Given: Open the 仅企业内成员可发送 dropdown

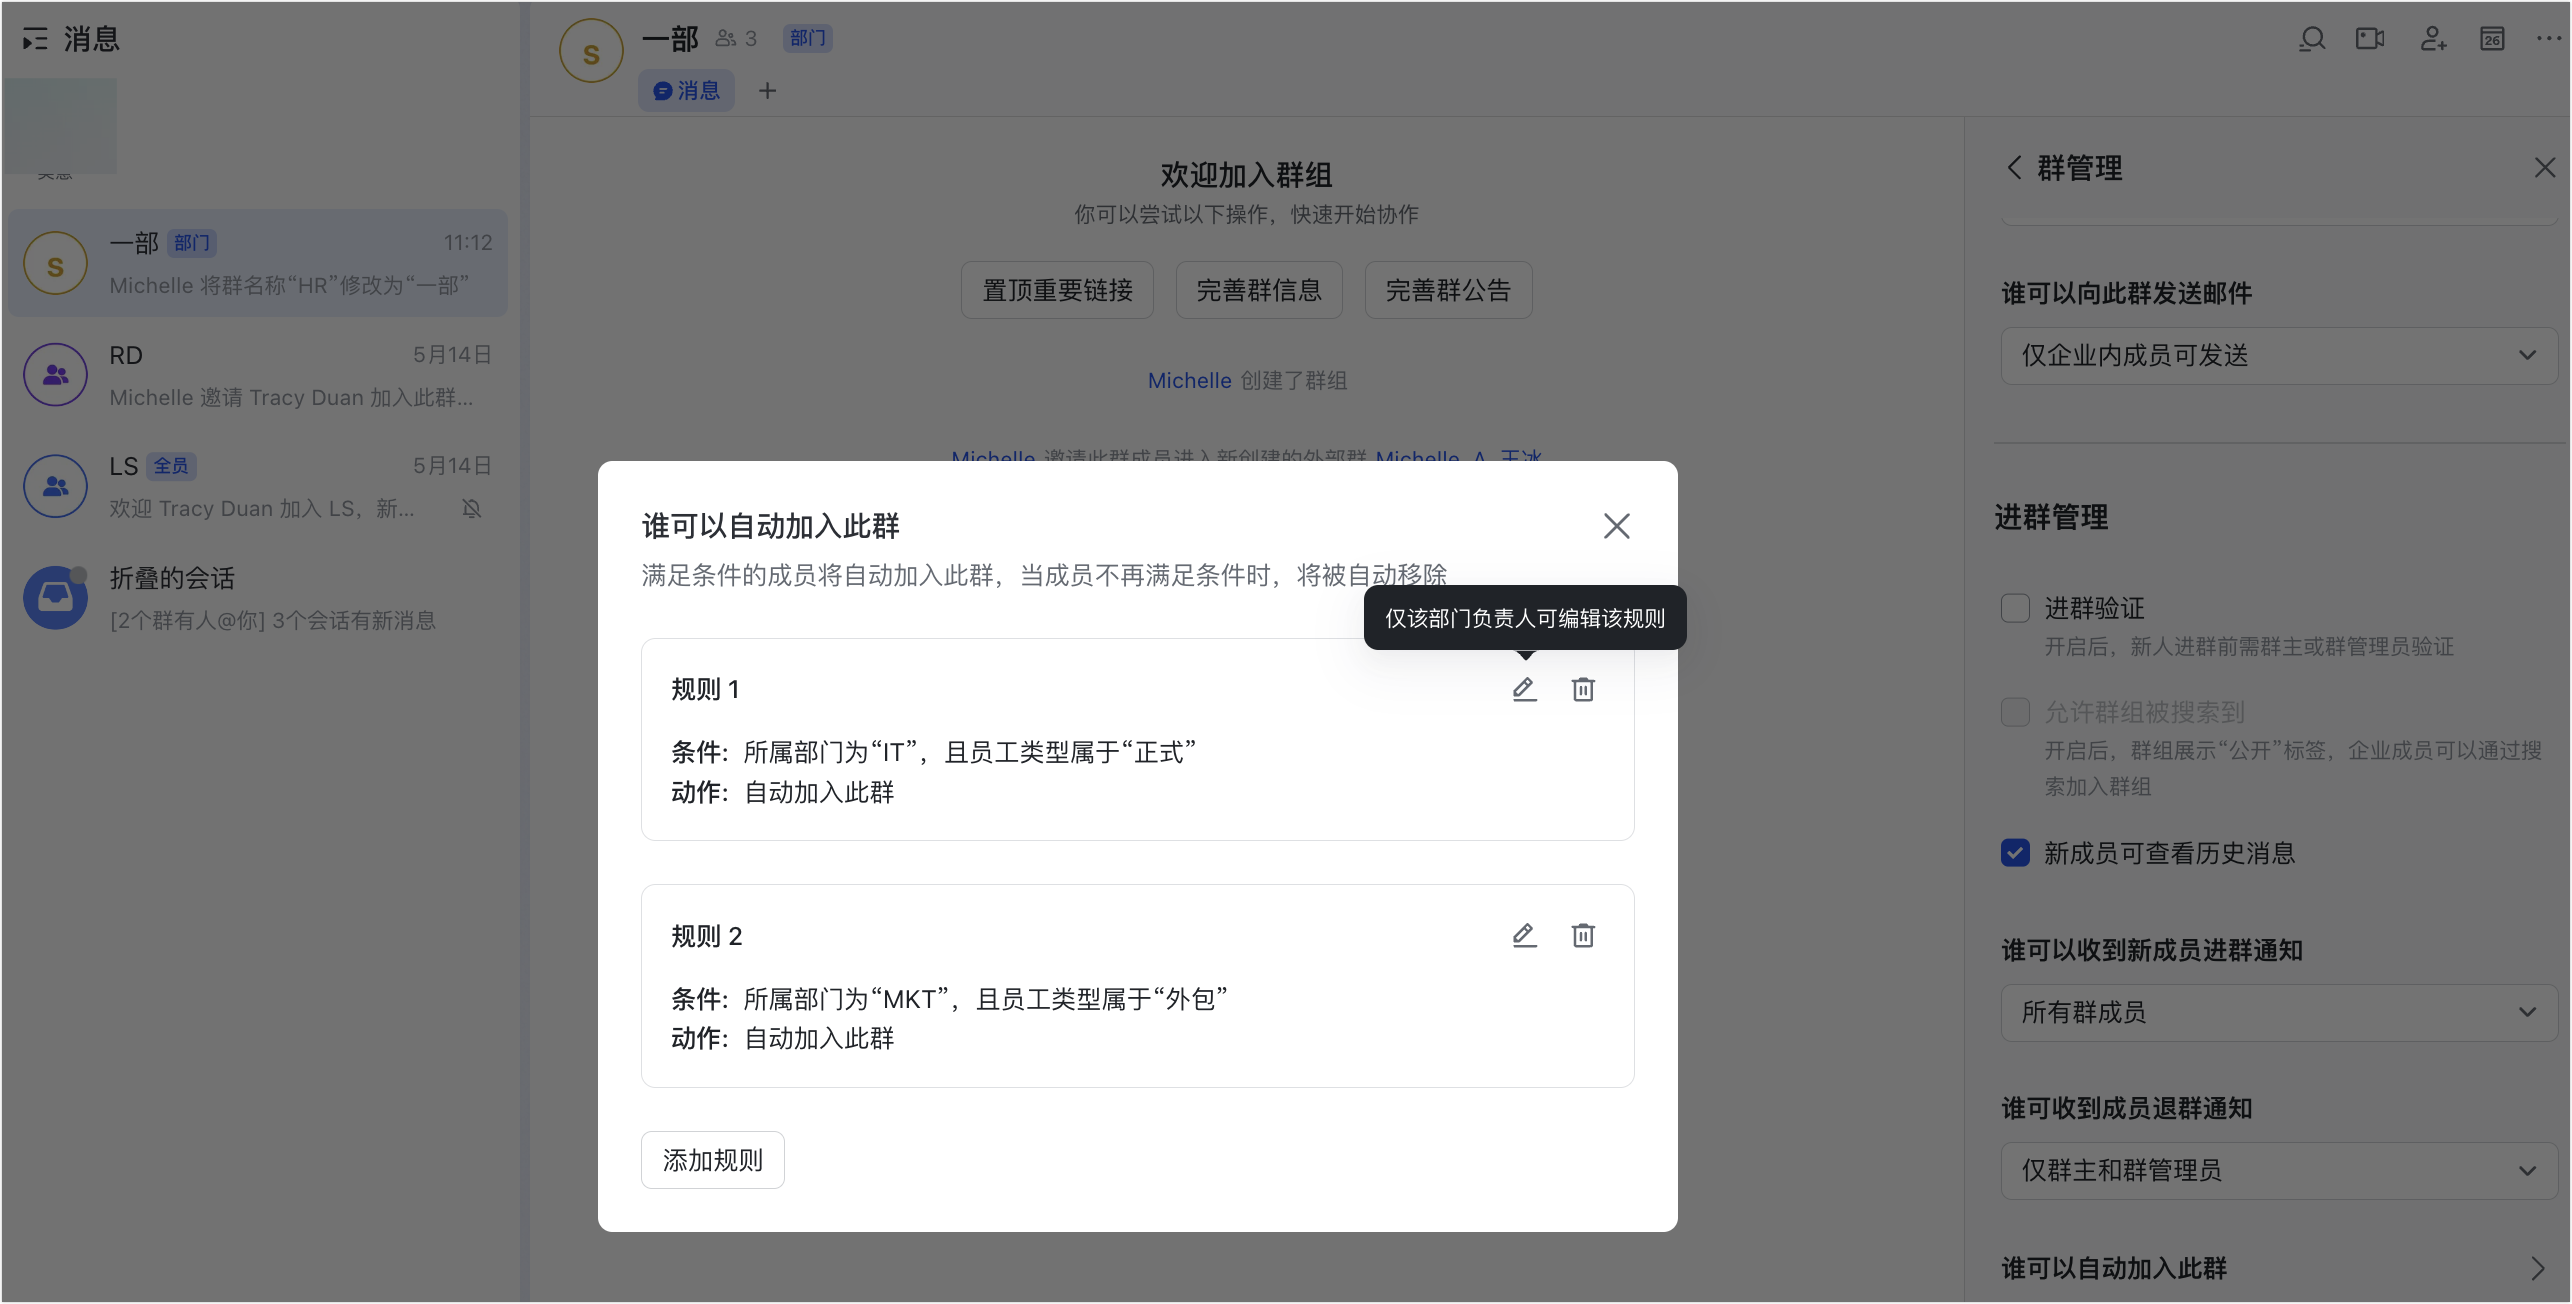Looking at the screenshot, I should (2279, 355).
